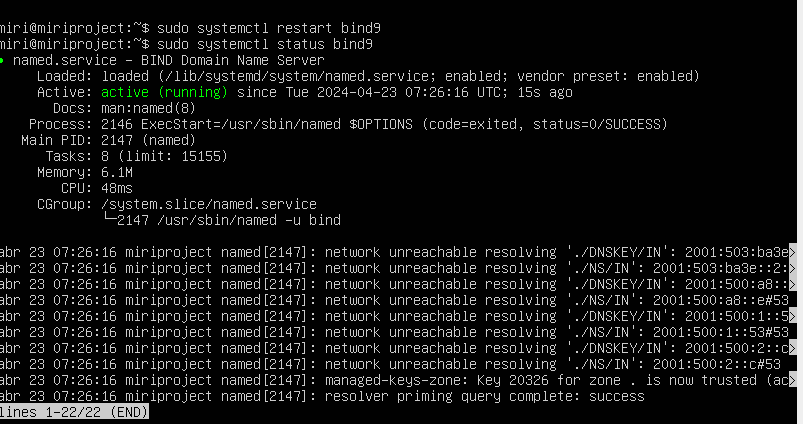Image resolution: width=803 pixels, height=424 pixels.
Task: Click the /system.slice/named.service CGroup path
Action: tap(208, 204)
